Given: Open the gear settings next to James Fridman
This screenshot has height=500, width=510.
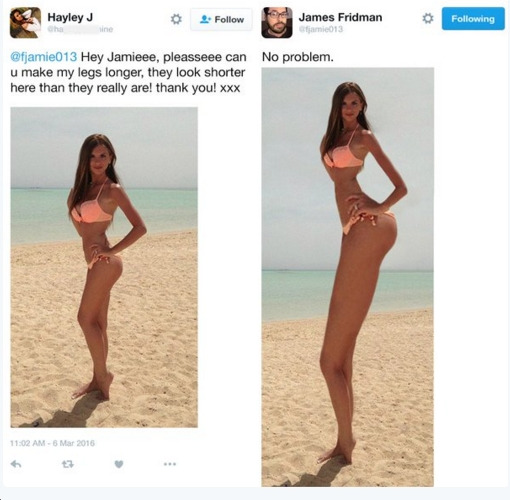Looking at the screenshot, I should click(x=428, y=18).
